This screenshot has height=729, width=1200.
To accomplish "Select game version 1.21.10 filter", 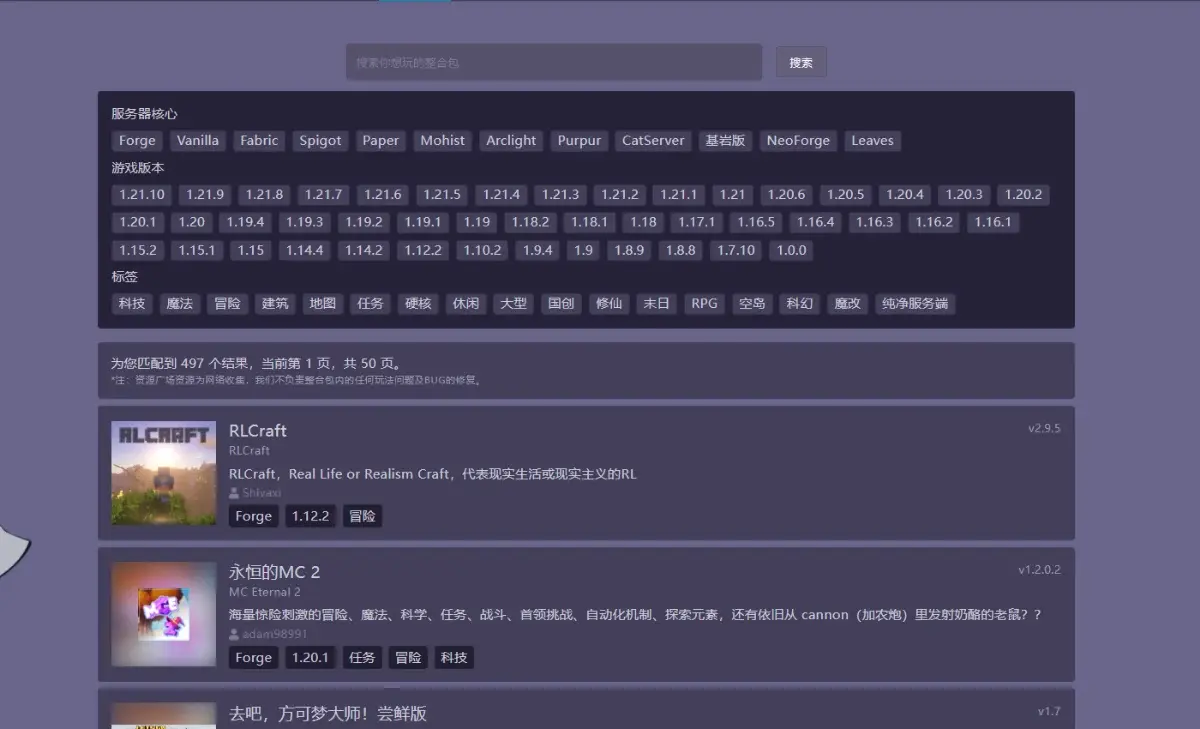I will coord(142,195).
